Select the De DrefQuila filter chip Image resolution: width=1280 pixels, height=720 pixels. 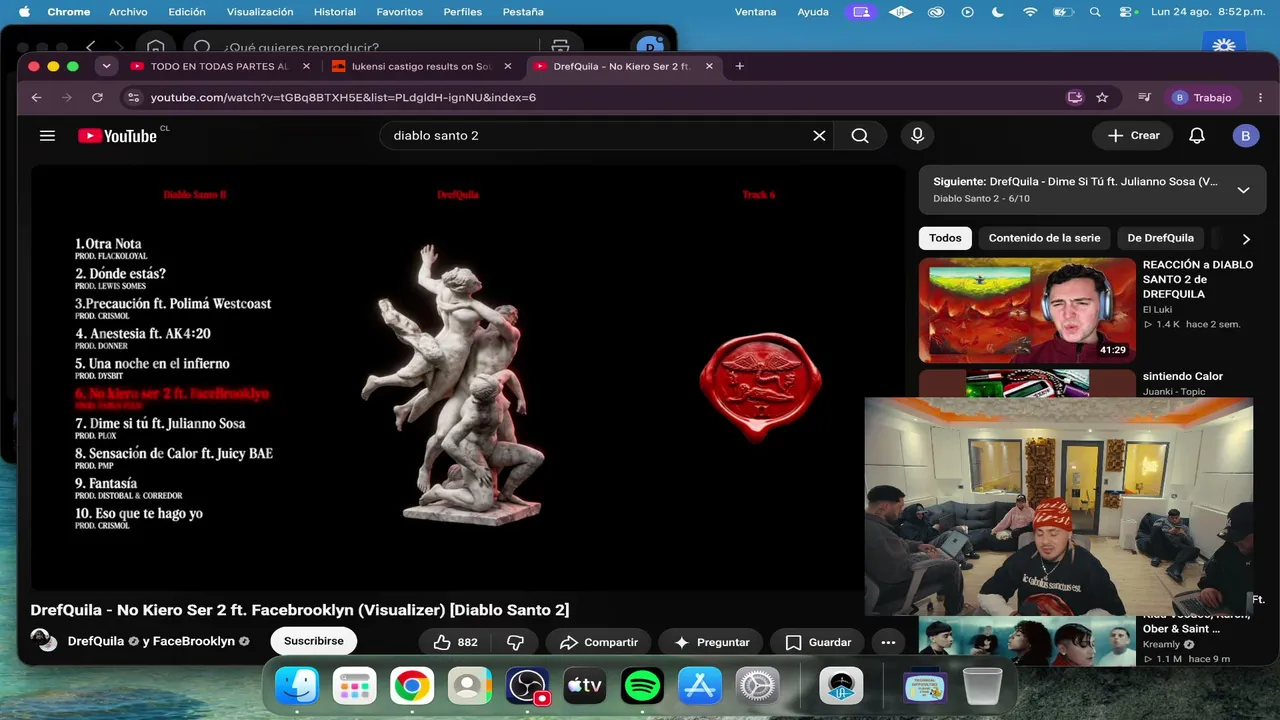pos(1160,238)
